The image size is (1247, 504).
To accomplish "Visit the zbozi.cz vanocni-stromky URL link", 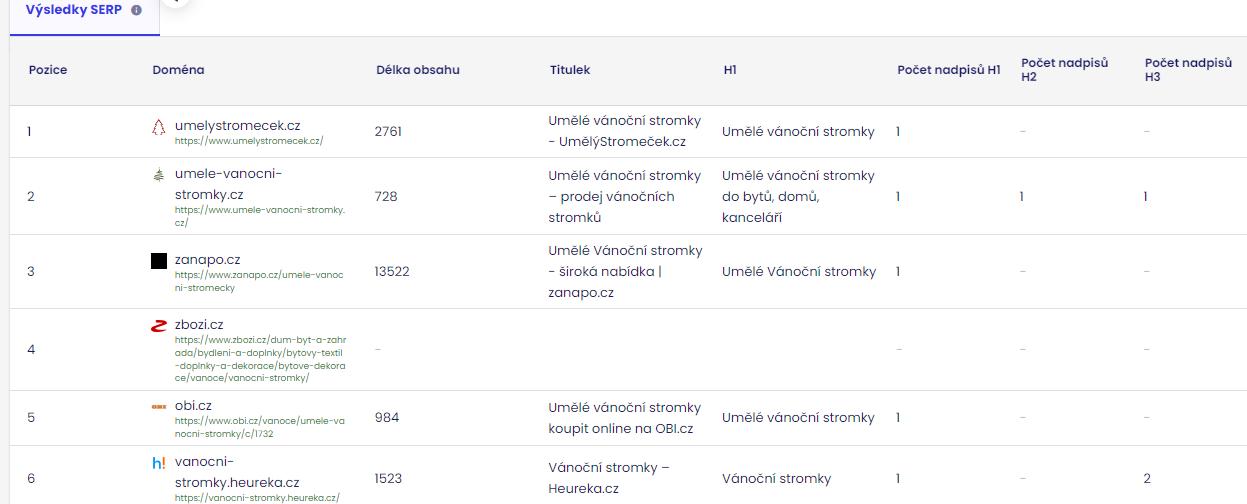I will click(x=260, y=359).
